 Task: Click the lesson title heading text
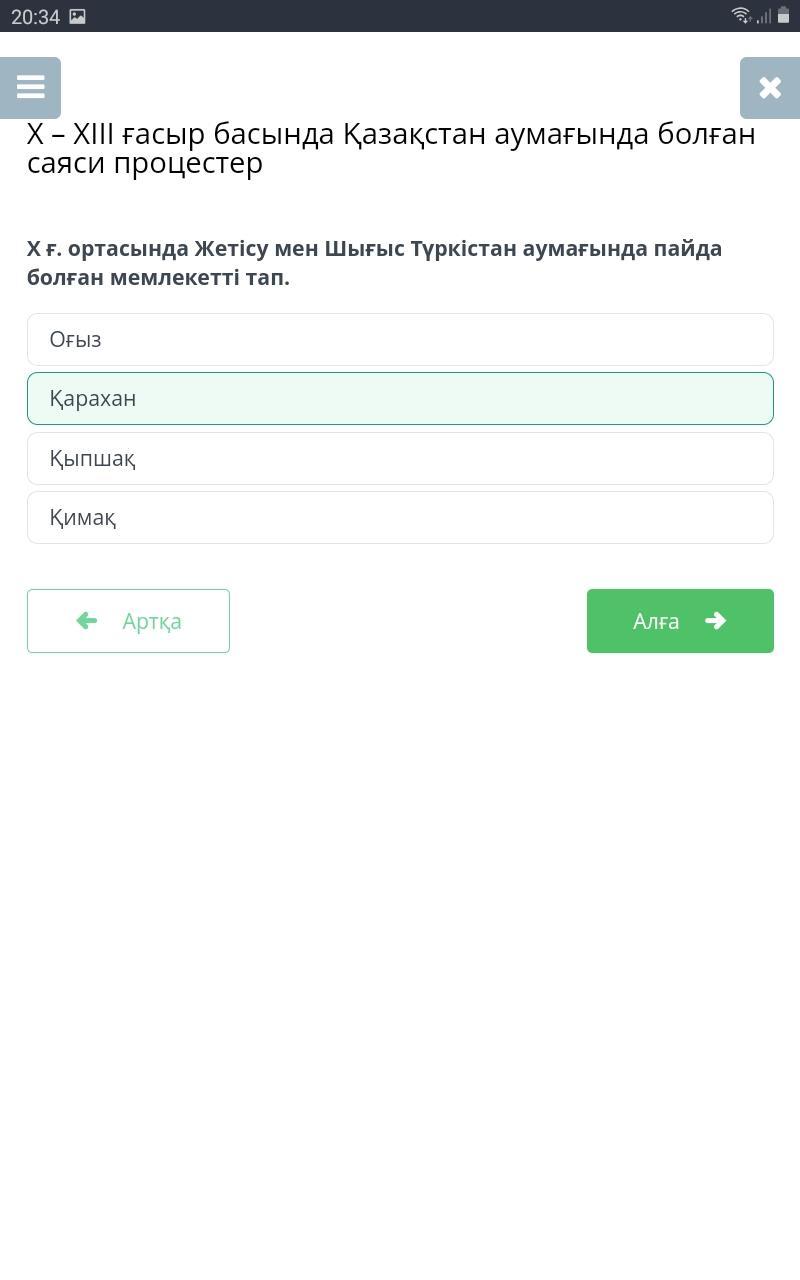pyautogui.click(x=390, y=148)
